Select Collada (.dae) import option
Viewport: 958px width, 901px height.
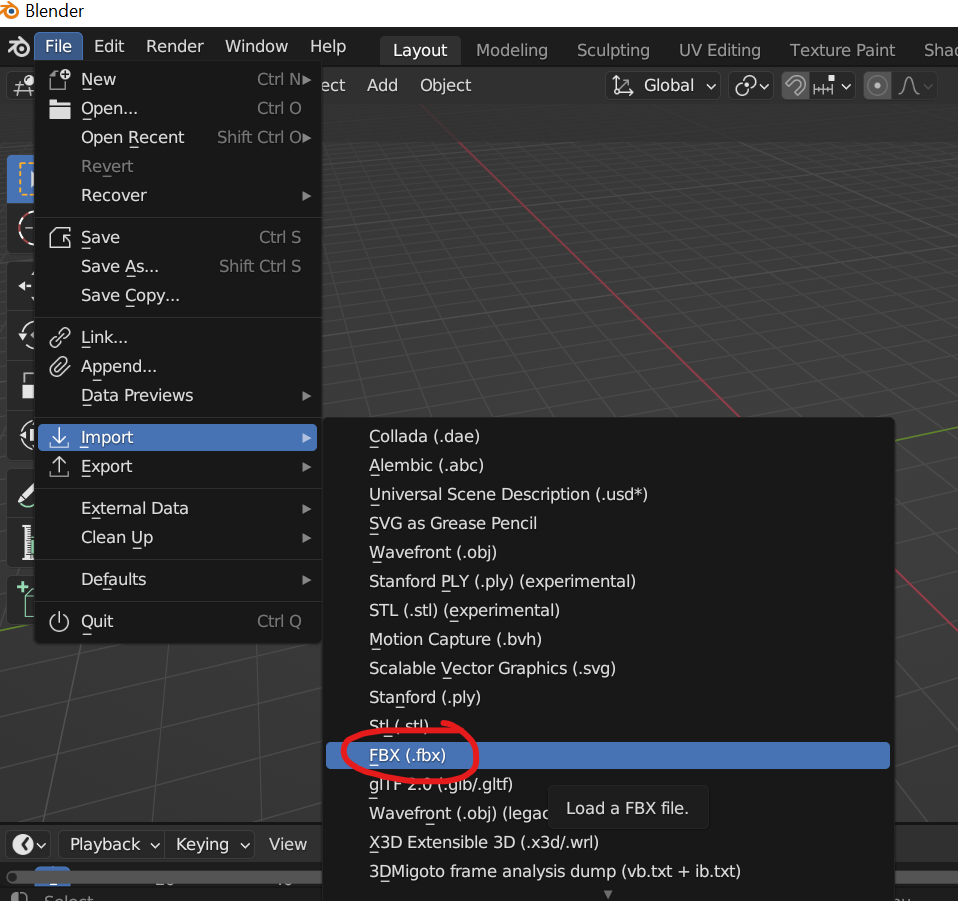coord(608,437)
